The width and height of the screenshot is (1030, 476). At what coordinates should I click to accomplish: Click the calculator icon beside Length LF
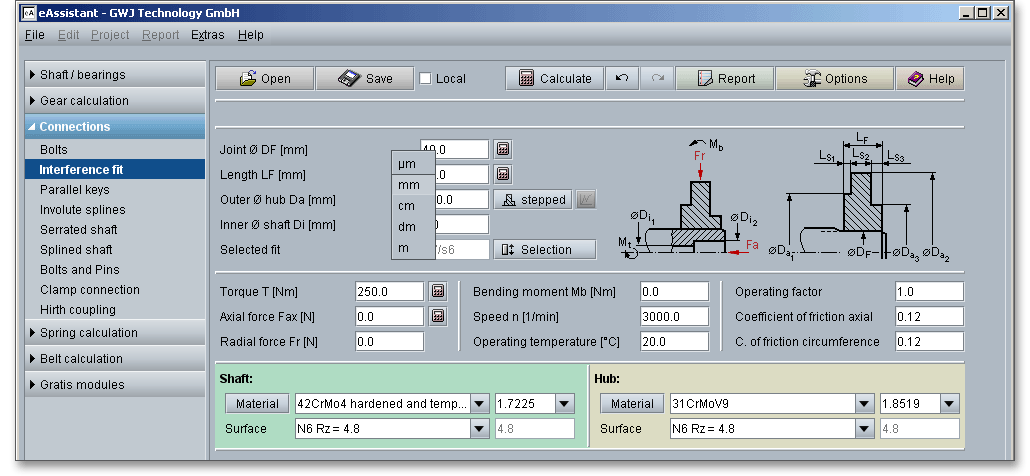point(503,174)
